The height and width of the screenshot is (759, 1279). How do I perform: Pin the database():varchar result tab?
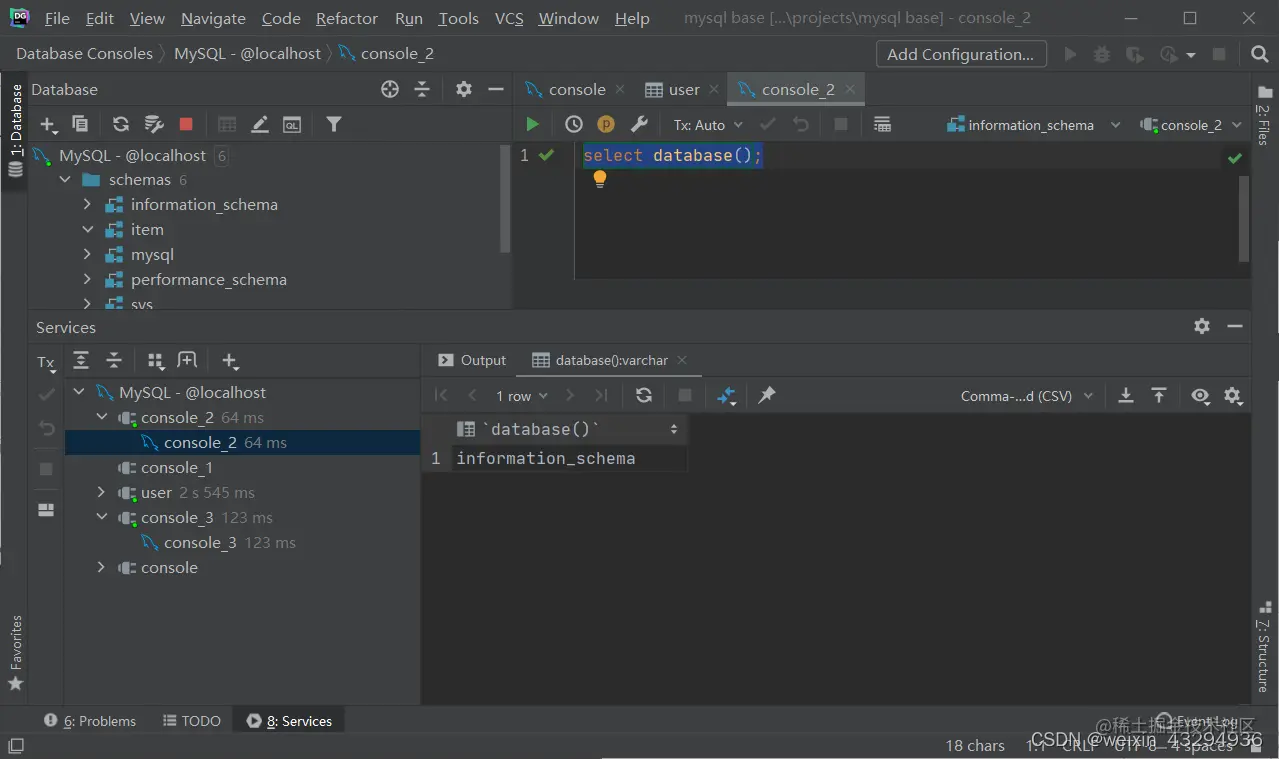point(766,395)
